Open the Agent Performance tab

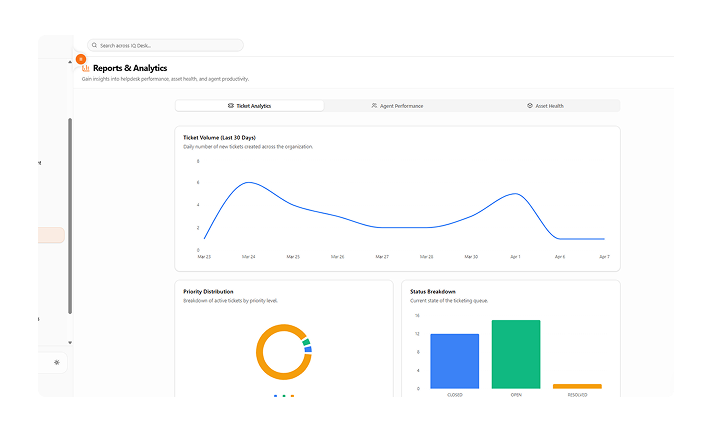tap(397, 106)
